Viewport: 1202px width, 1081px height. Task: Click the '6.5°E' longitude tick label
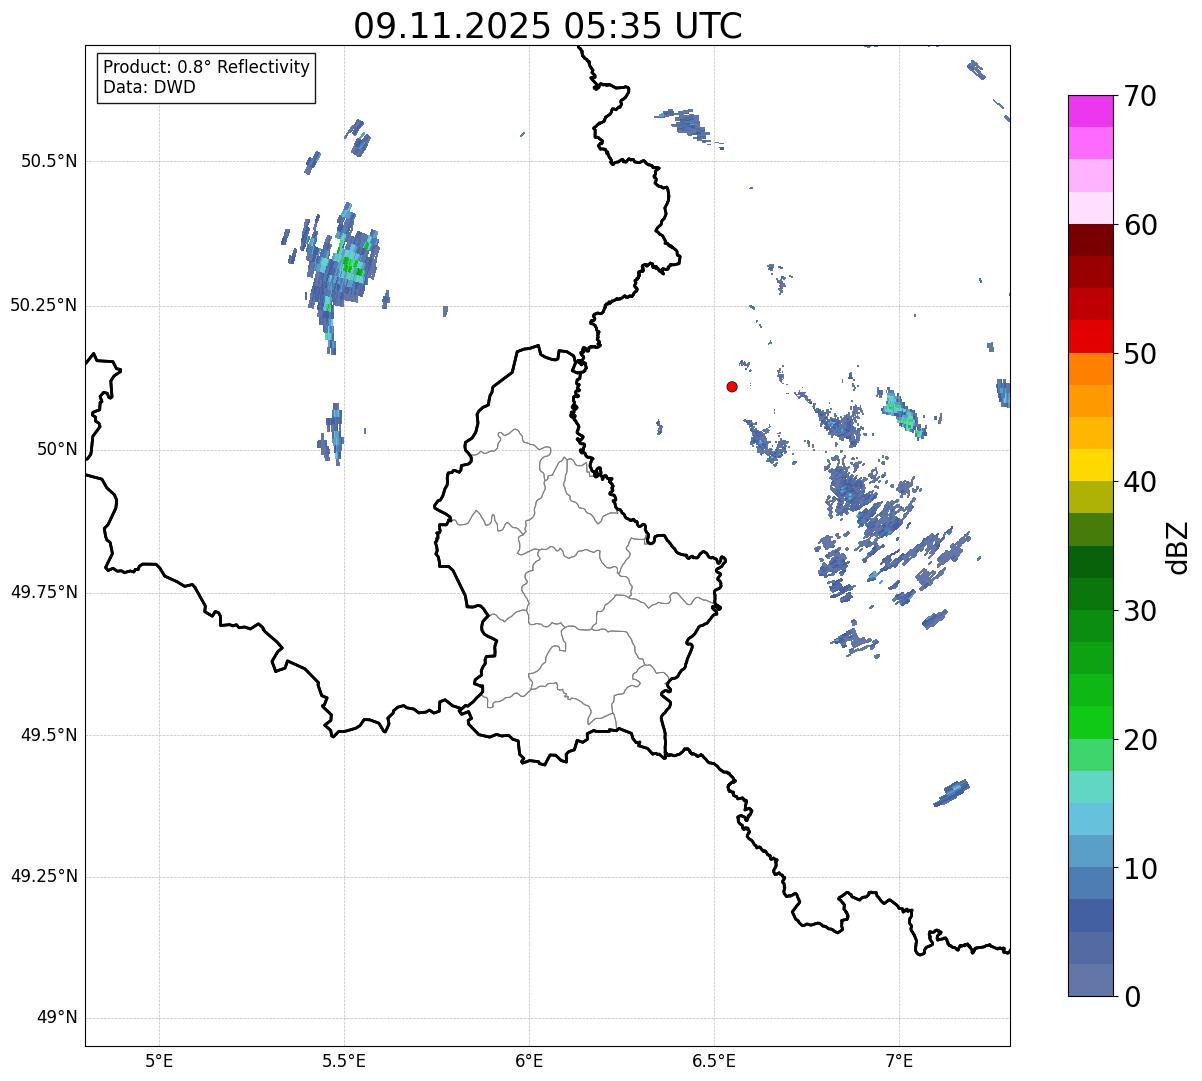click(x=714, y=1060)
